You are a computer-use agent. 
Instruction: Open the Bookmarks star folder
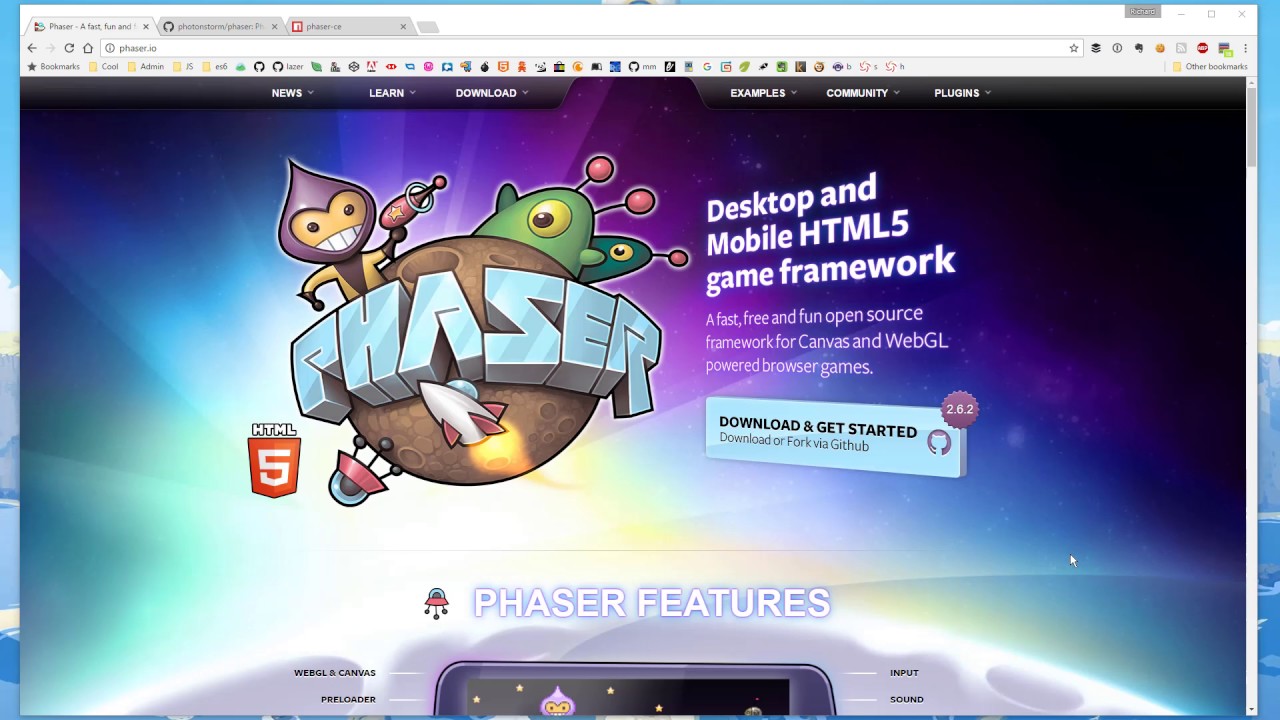[x=53, y=67]
